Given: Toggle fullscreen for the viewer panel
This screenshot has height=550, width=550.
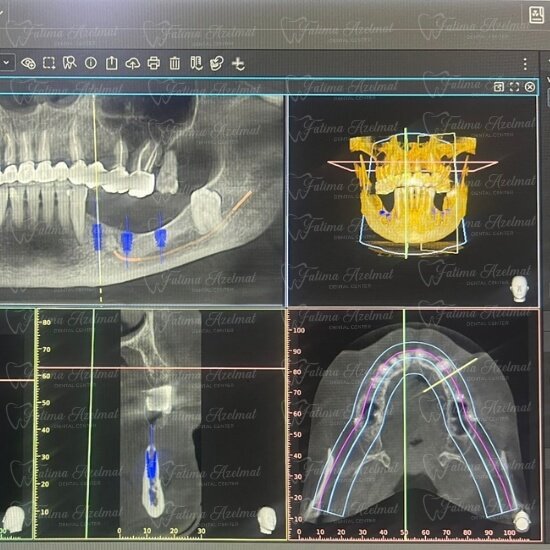Looking at the screenshot, I should pyautogui.click(x=514, y=87).
